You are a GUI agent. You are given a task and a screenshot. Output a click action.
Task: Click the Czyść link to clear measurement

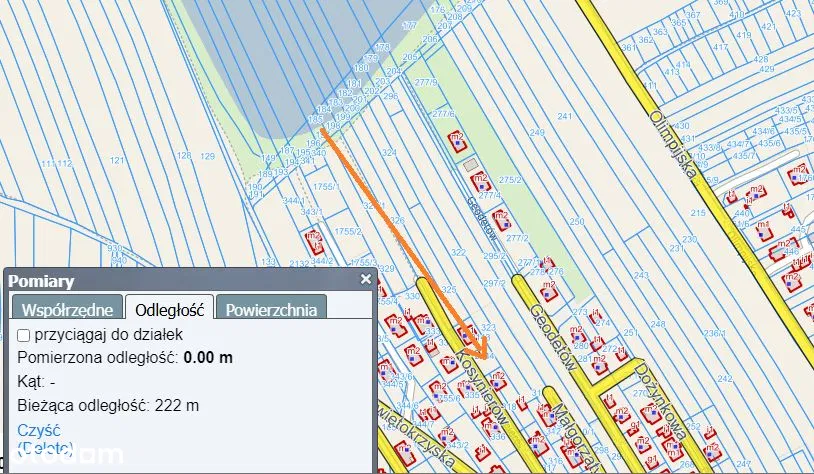click(38, 430)
